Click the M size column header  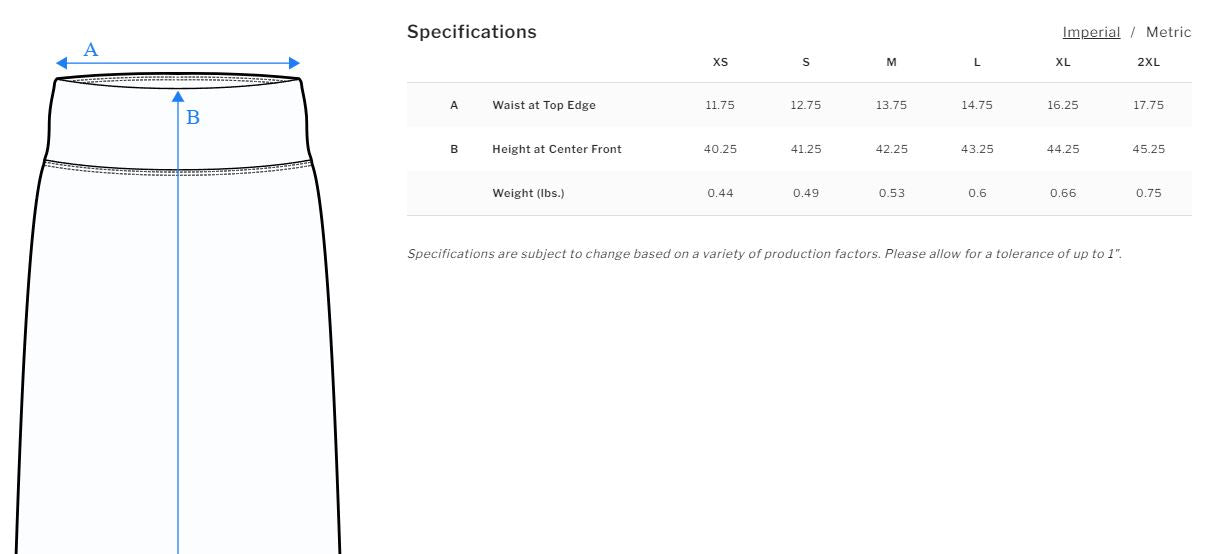pyautogui.click(x=891, y=62)
